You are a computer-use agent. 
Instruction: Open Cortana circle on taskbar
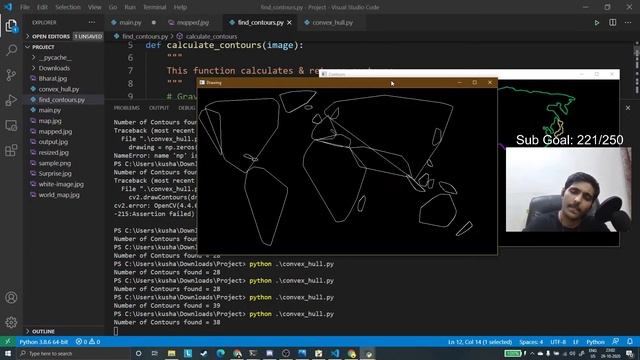tap(138, 353)
